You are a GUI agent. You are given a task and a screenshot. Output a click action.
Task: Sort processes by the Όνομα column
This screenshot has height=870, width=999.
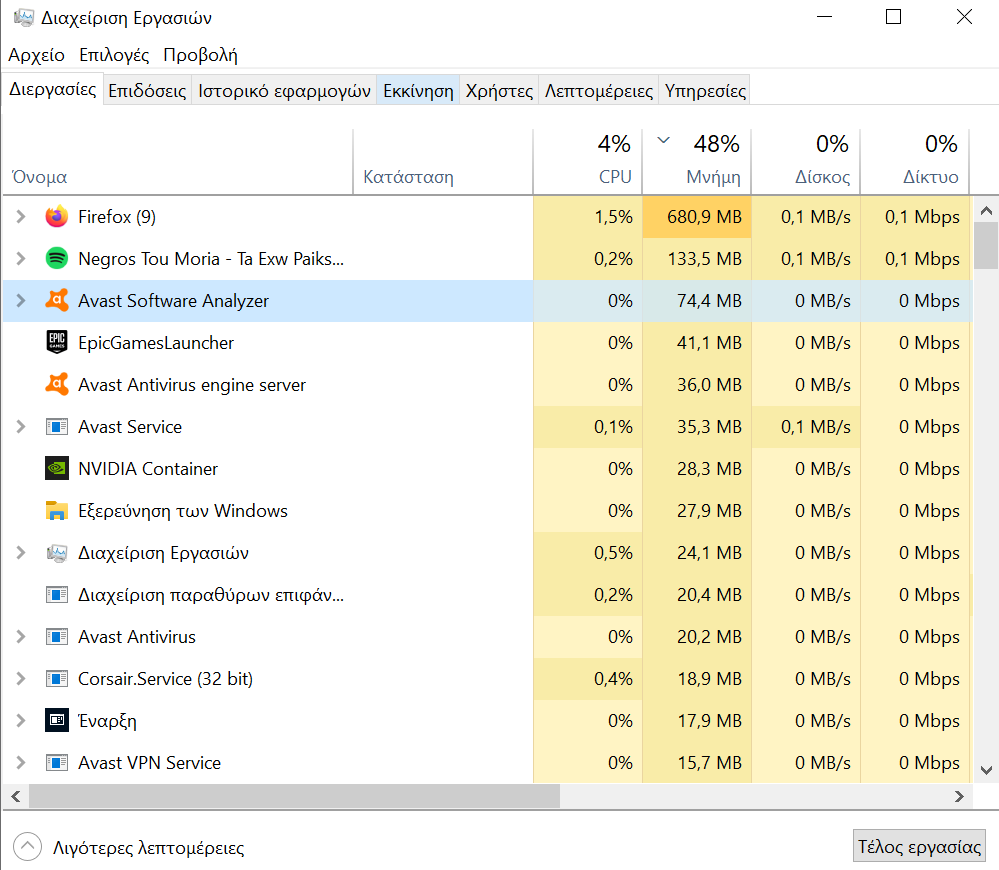coord(178,162)
